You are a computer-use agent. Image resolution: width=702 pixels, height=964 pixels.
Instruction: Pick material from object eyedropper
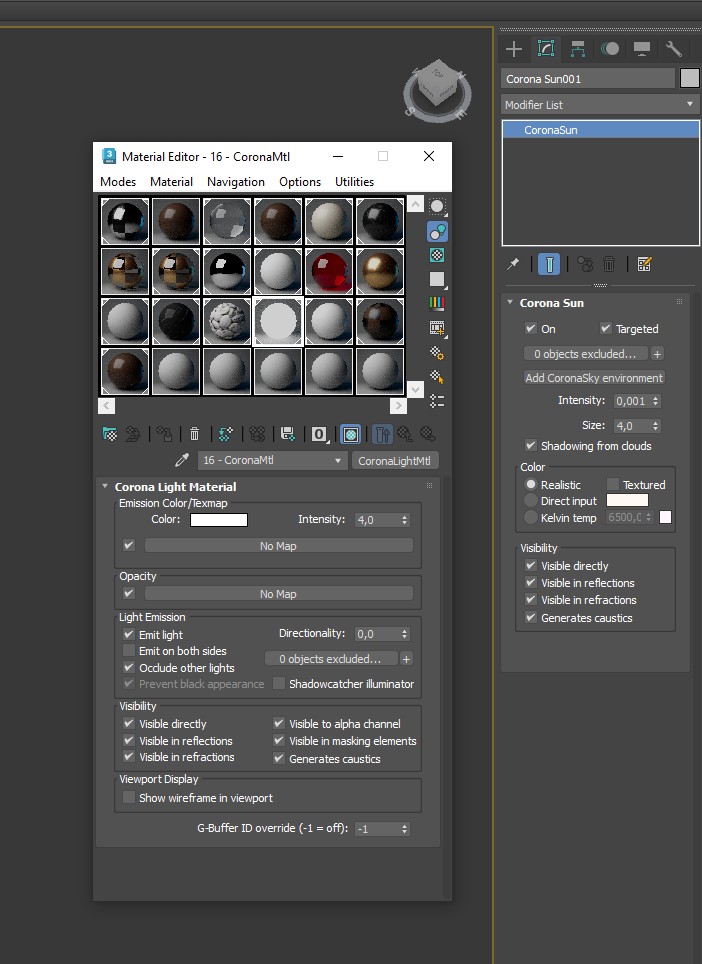pyautogui.click(x=182, y=460)
